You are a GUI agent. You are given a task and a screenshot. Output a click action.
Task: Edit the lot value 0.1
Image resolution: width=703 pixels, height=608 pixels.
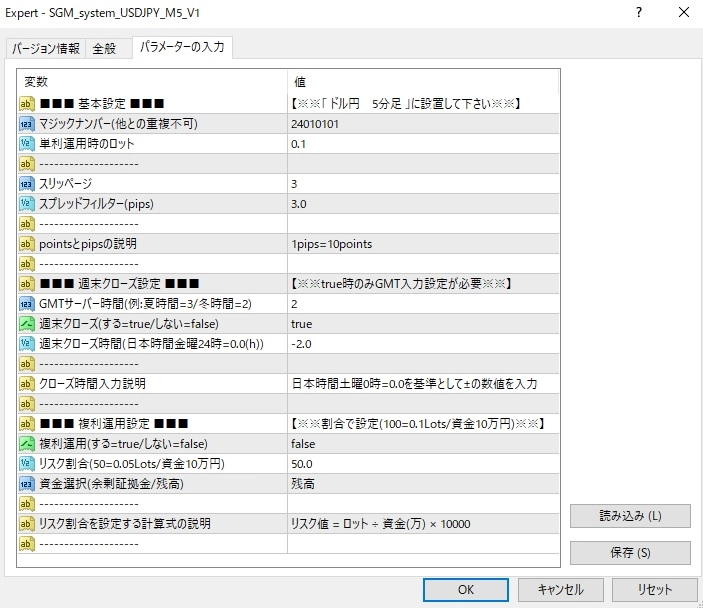(423, 144)
